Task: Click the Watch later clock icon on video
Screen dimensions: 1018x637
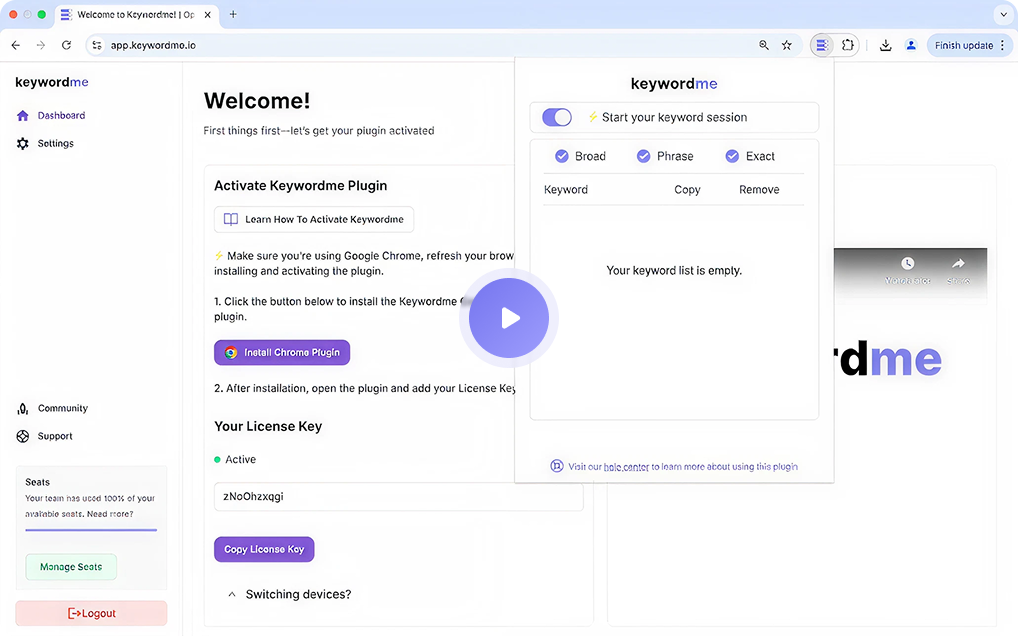Action: click(x=908, y=264)
